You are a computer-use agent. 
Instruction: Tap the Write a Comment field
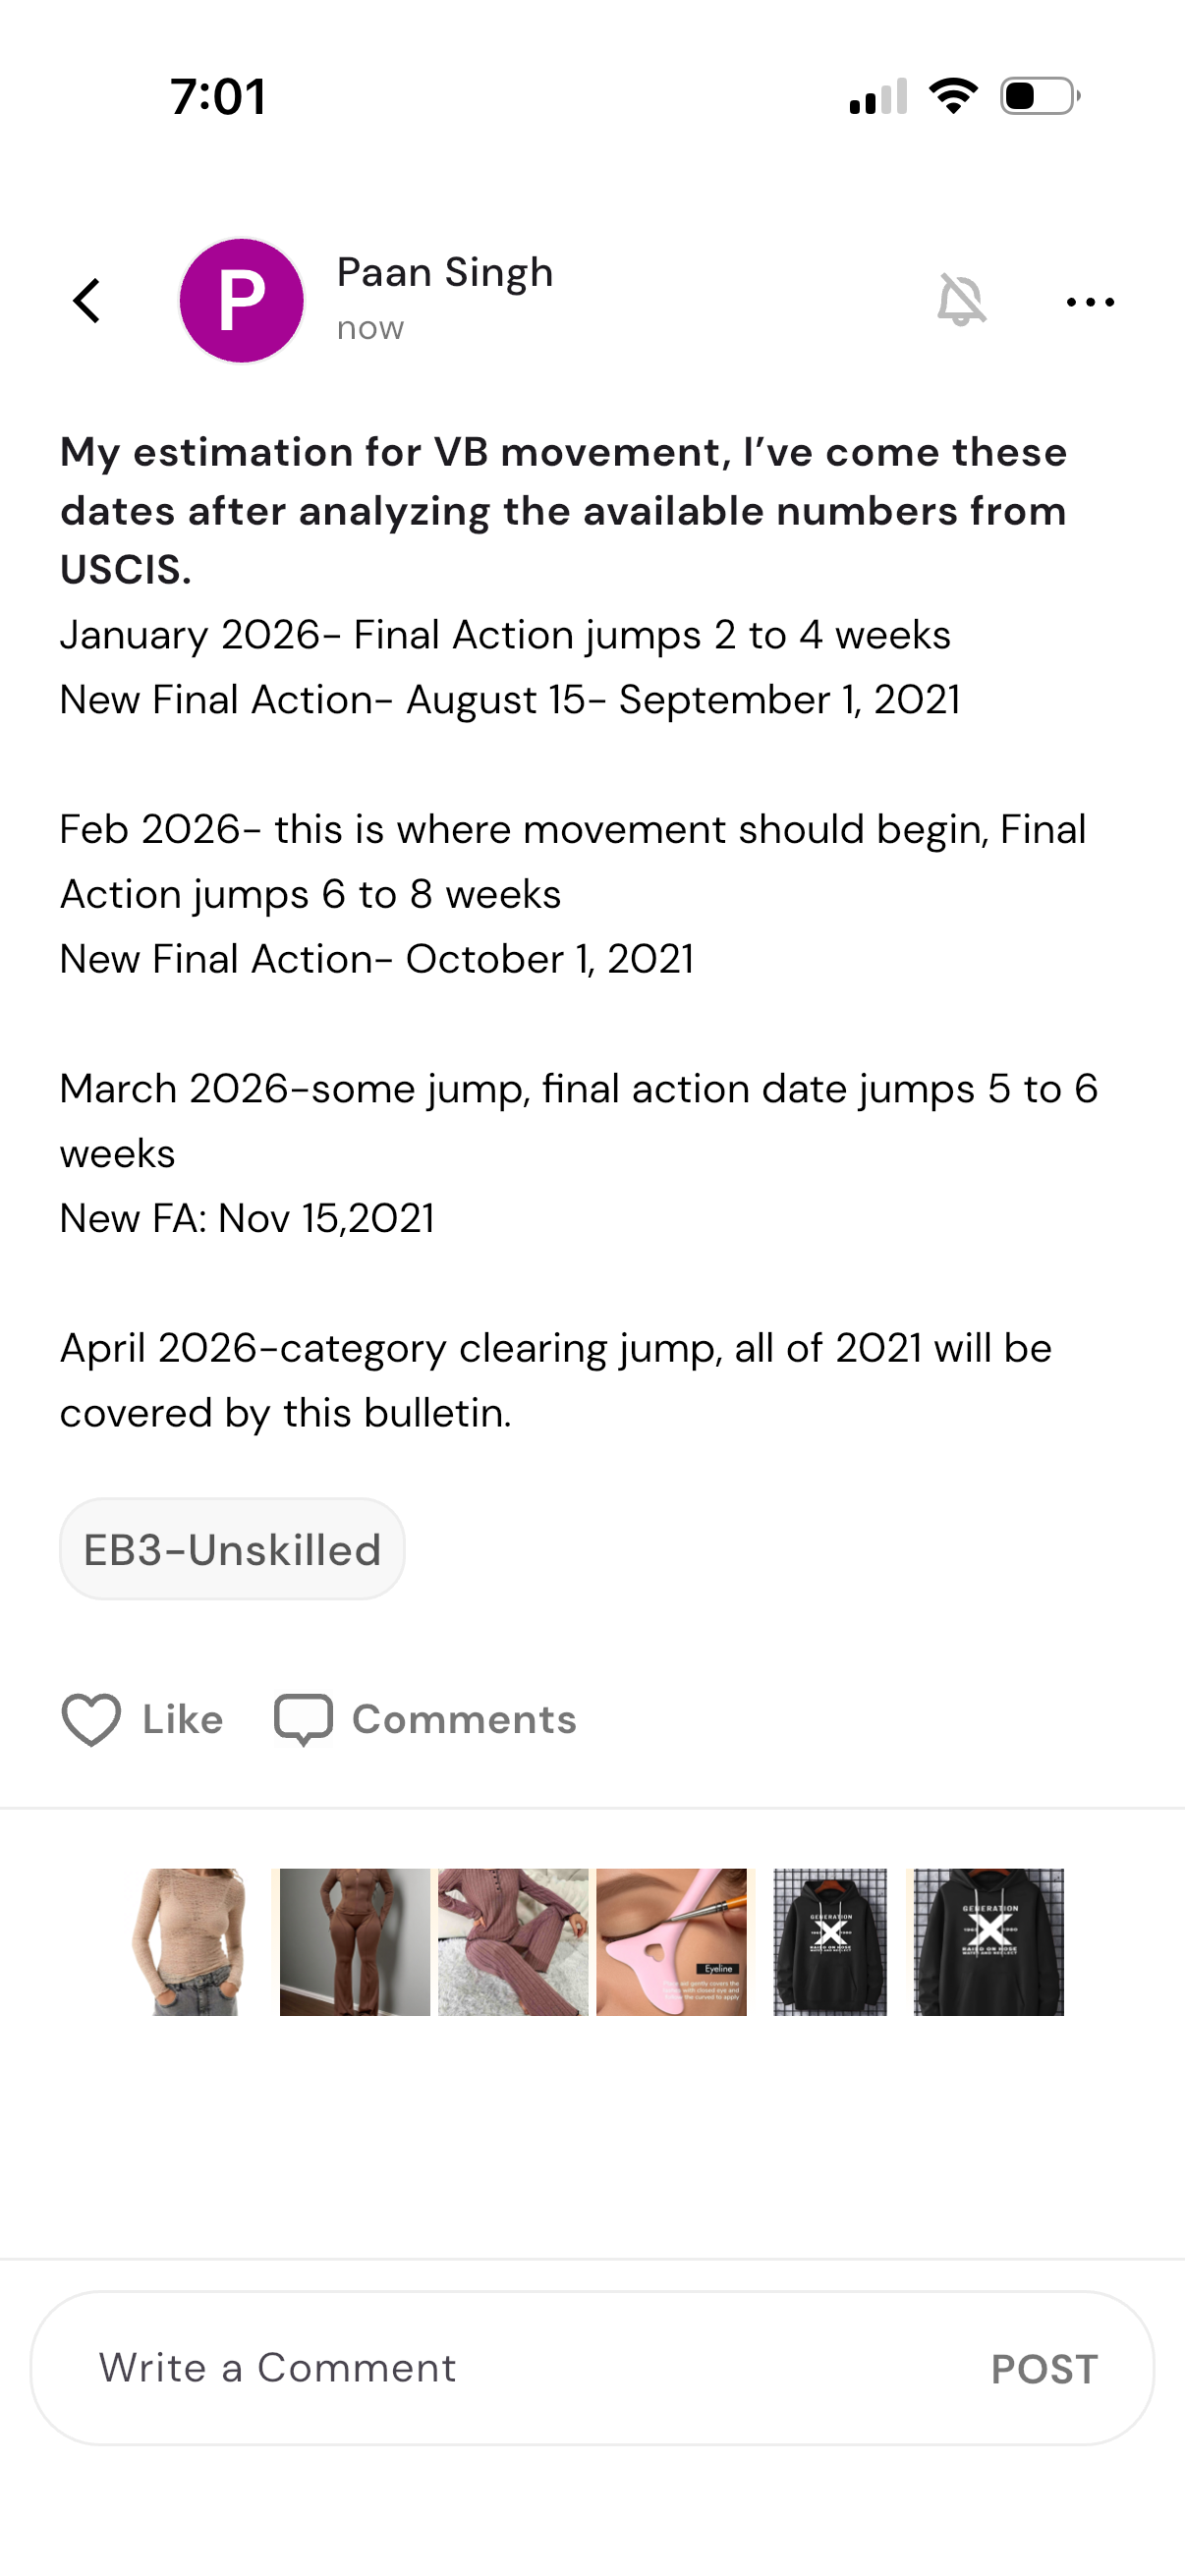pos(500,2368)
